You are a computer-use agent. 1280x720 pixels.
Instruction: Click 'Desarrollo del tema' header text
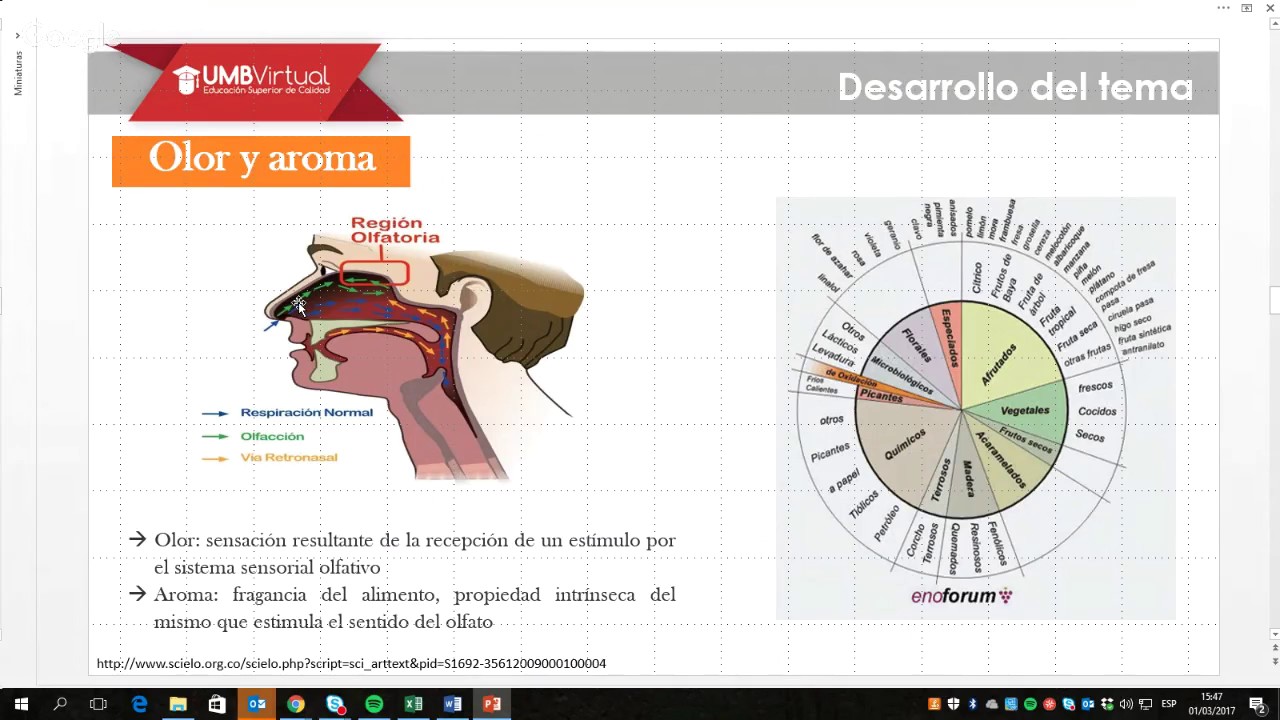pyautogui.click(x=1015, y=87)
